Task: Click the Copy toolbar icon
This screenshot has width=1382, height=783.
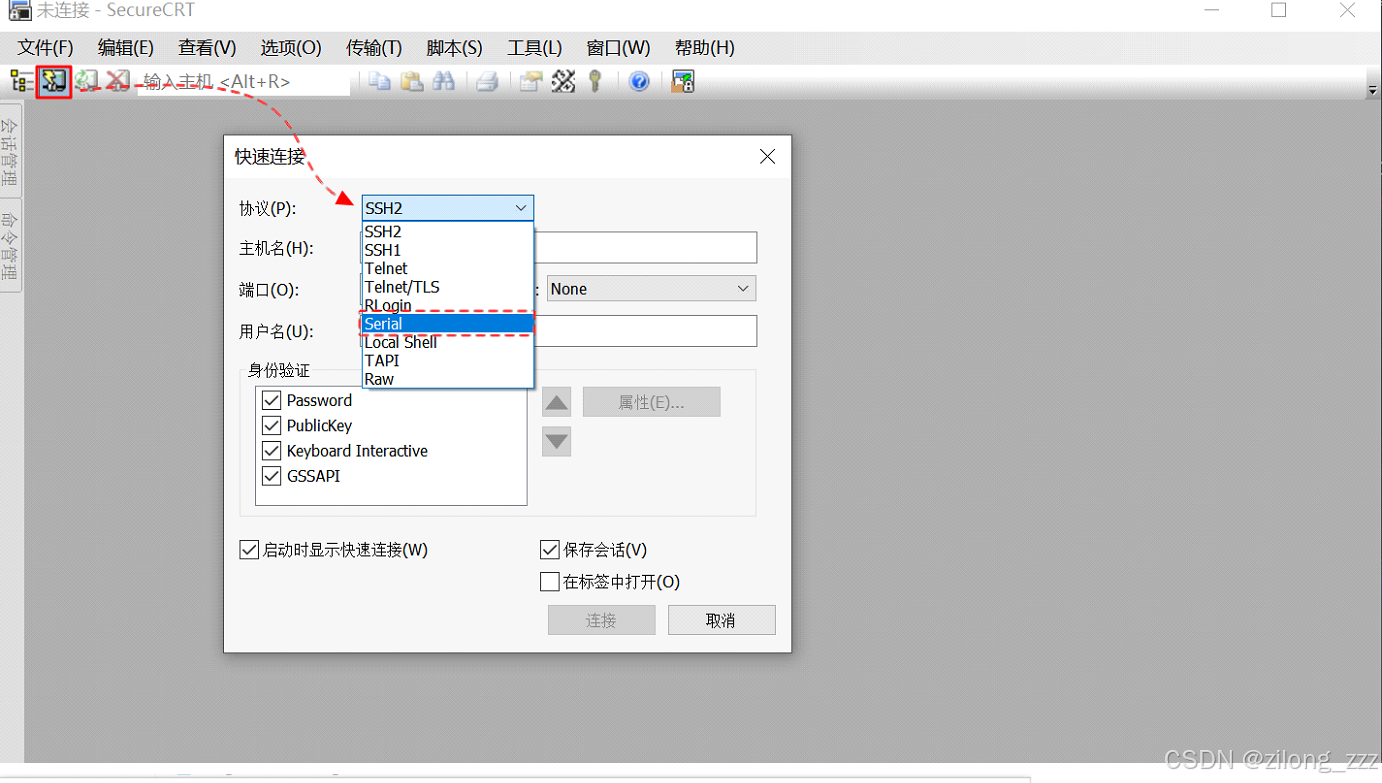Action: coord(379,81)
